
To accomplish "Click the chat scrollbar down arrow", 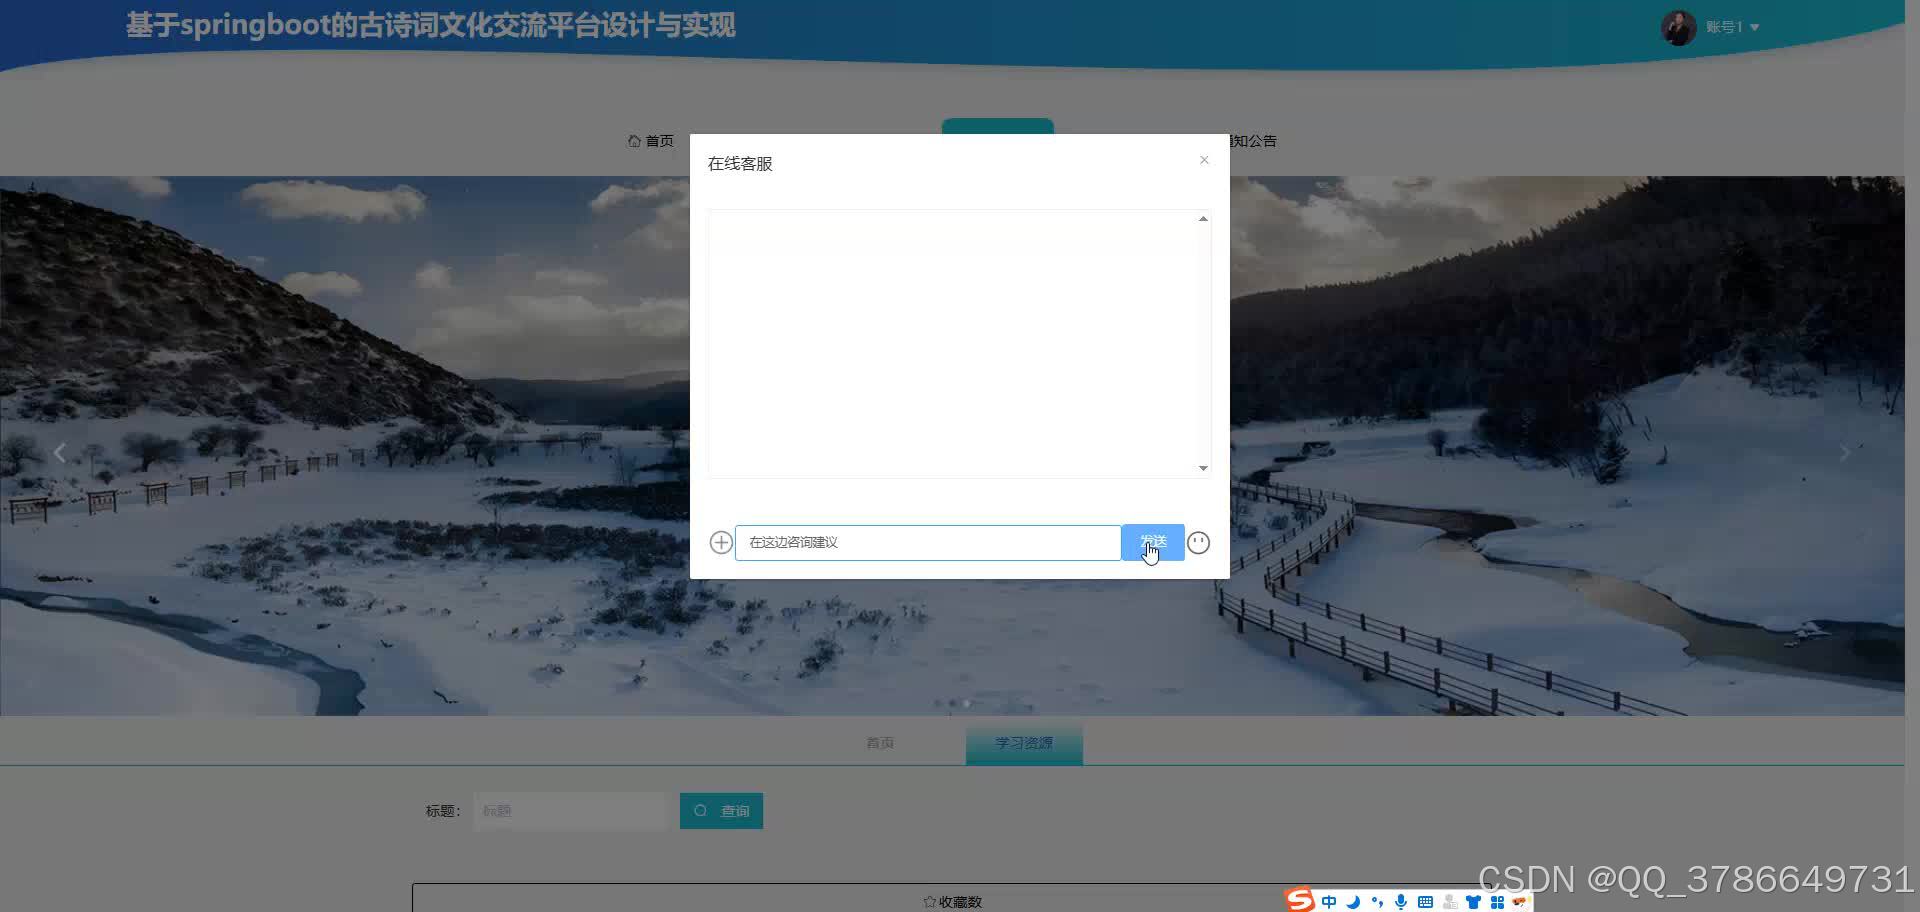I will coord(1203,467).
